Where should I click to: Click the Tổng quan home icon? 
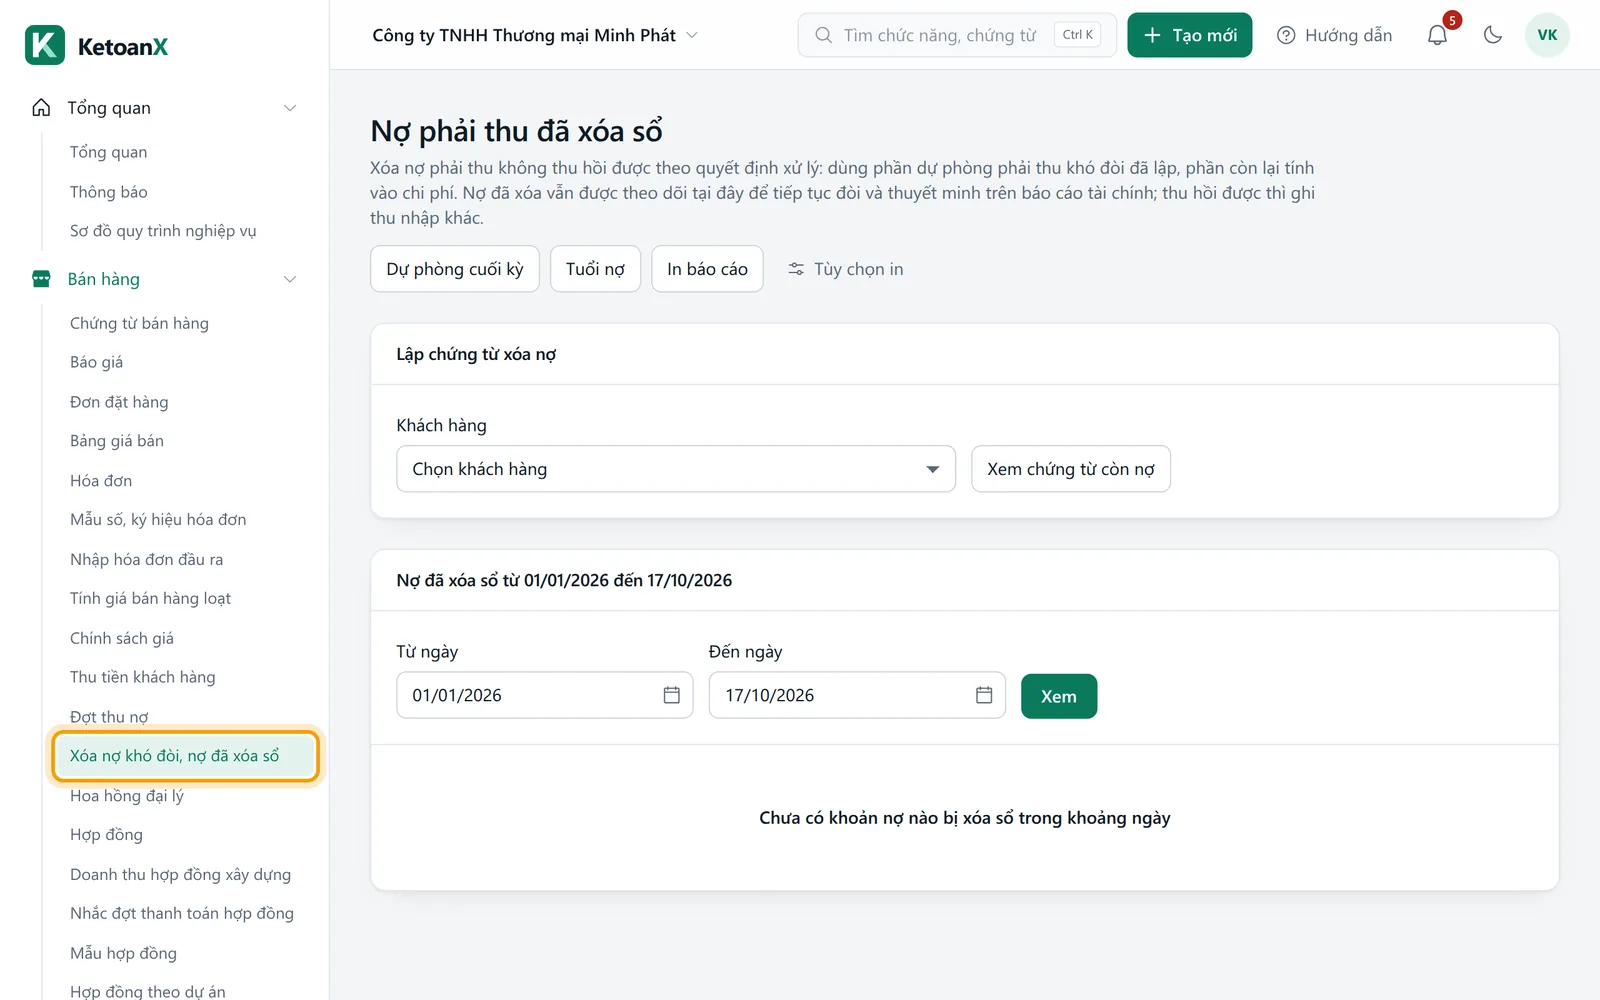[x=41, y=107]
